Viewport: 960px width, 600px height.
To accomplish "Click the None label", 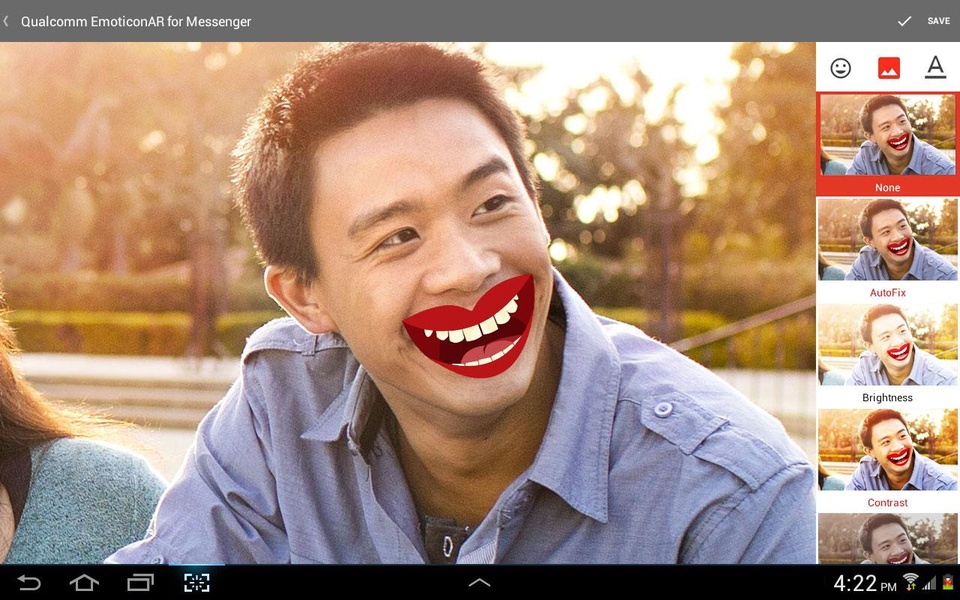I will 888,188.
